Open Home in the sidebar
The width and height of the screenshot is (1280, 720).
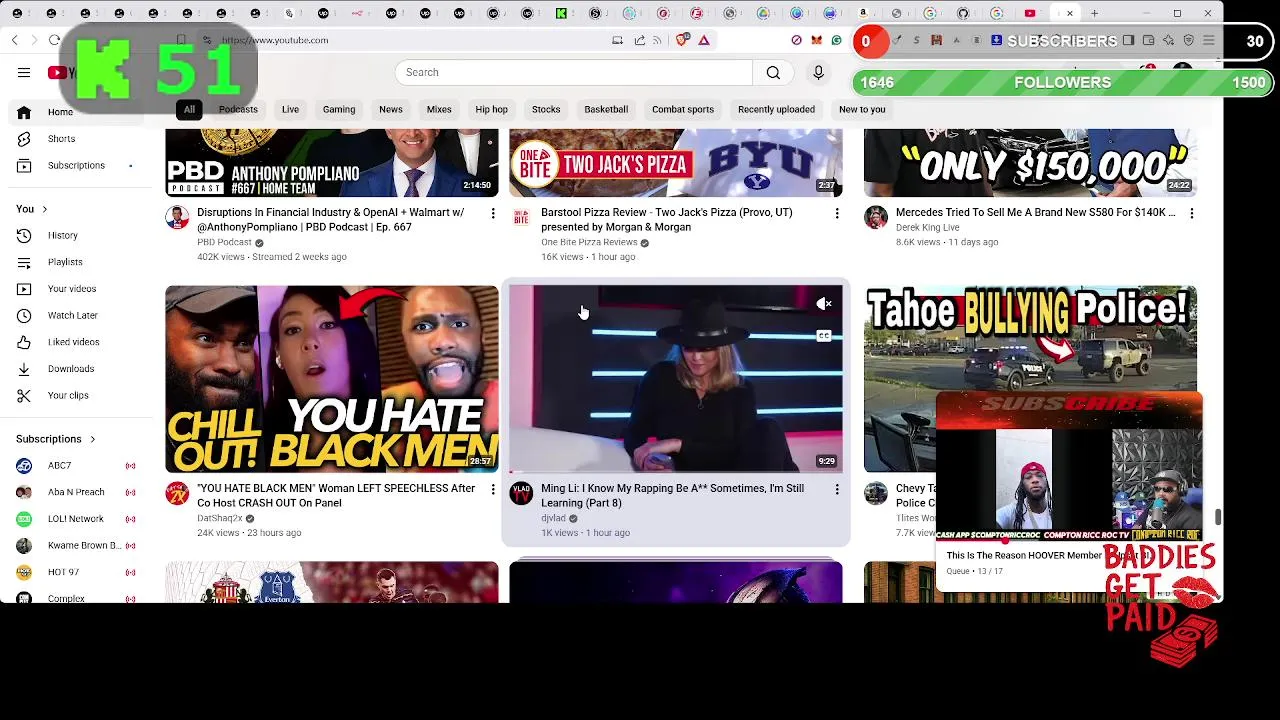click(60, 112)
